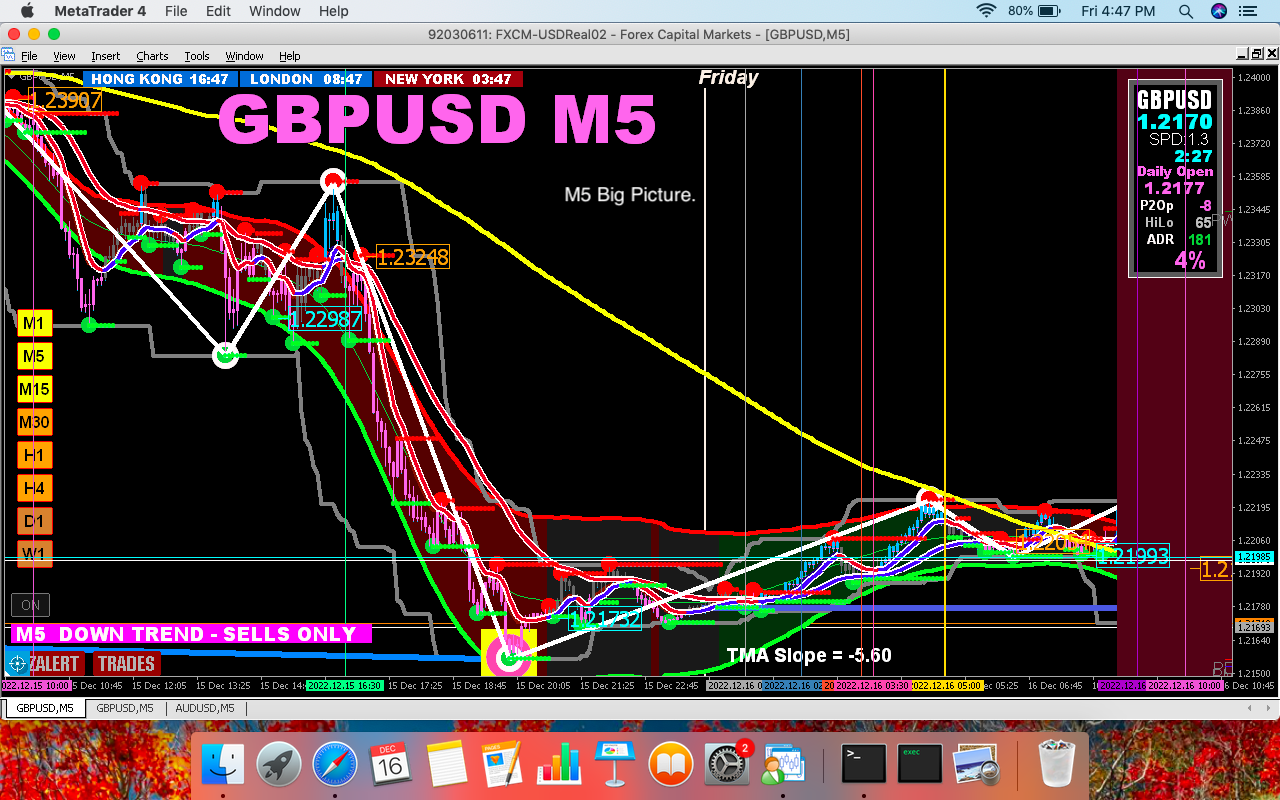Open the Charts menu
Screen dimensions: 1280x800
152,56
